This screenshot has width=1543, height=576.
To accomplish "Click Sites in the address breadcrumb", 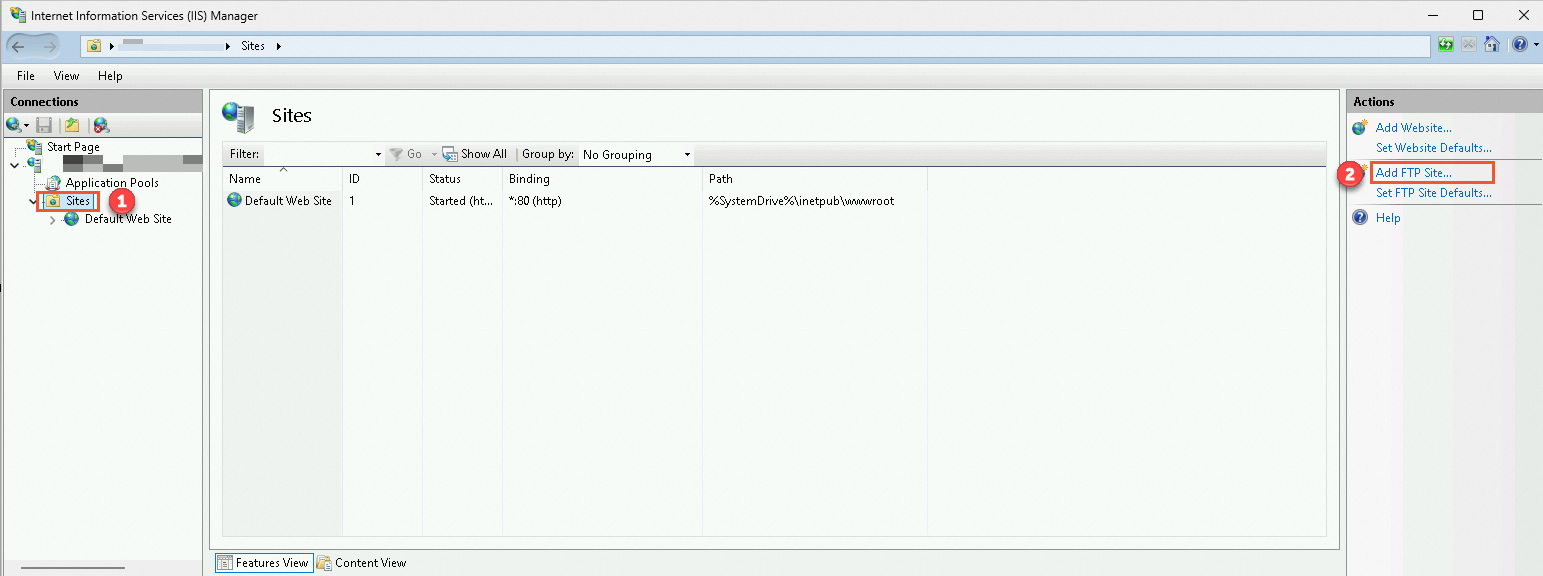I will tap(253, 46).
